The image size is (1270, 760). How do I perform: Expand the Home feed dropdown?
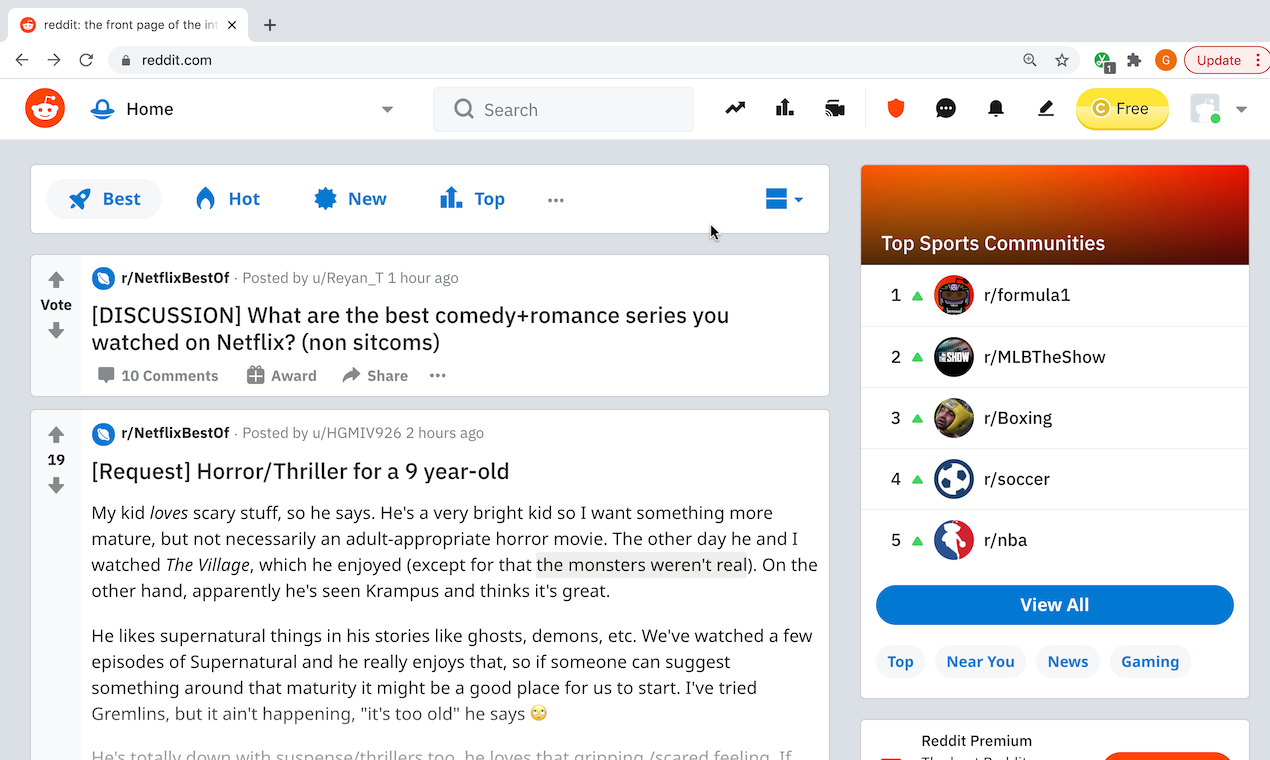point(387,110)
